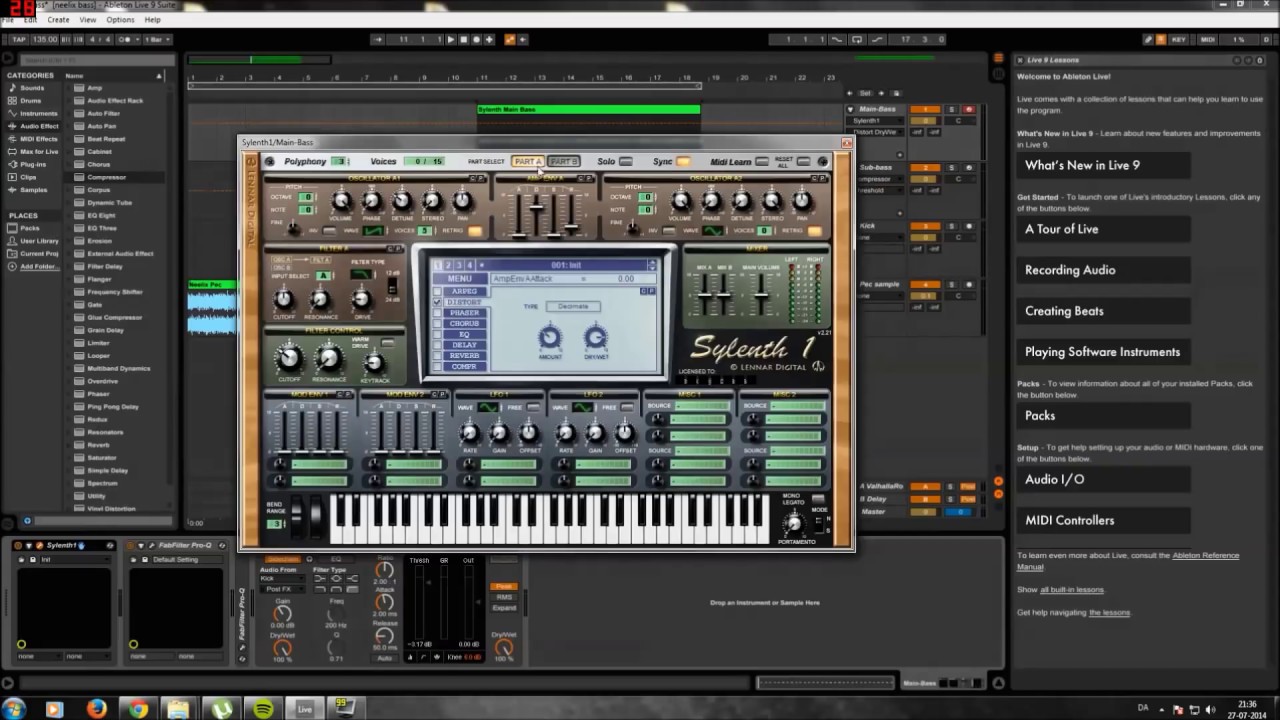Toggle the Sylenth1 Solo button
This screenshot has width=1280, height=720.
626,161
